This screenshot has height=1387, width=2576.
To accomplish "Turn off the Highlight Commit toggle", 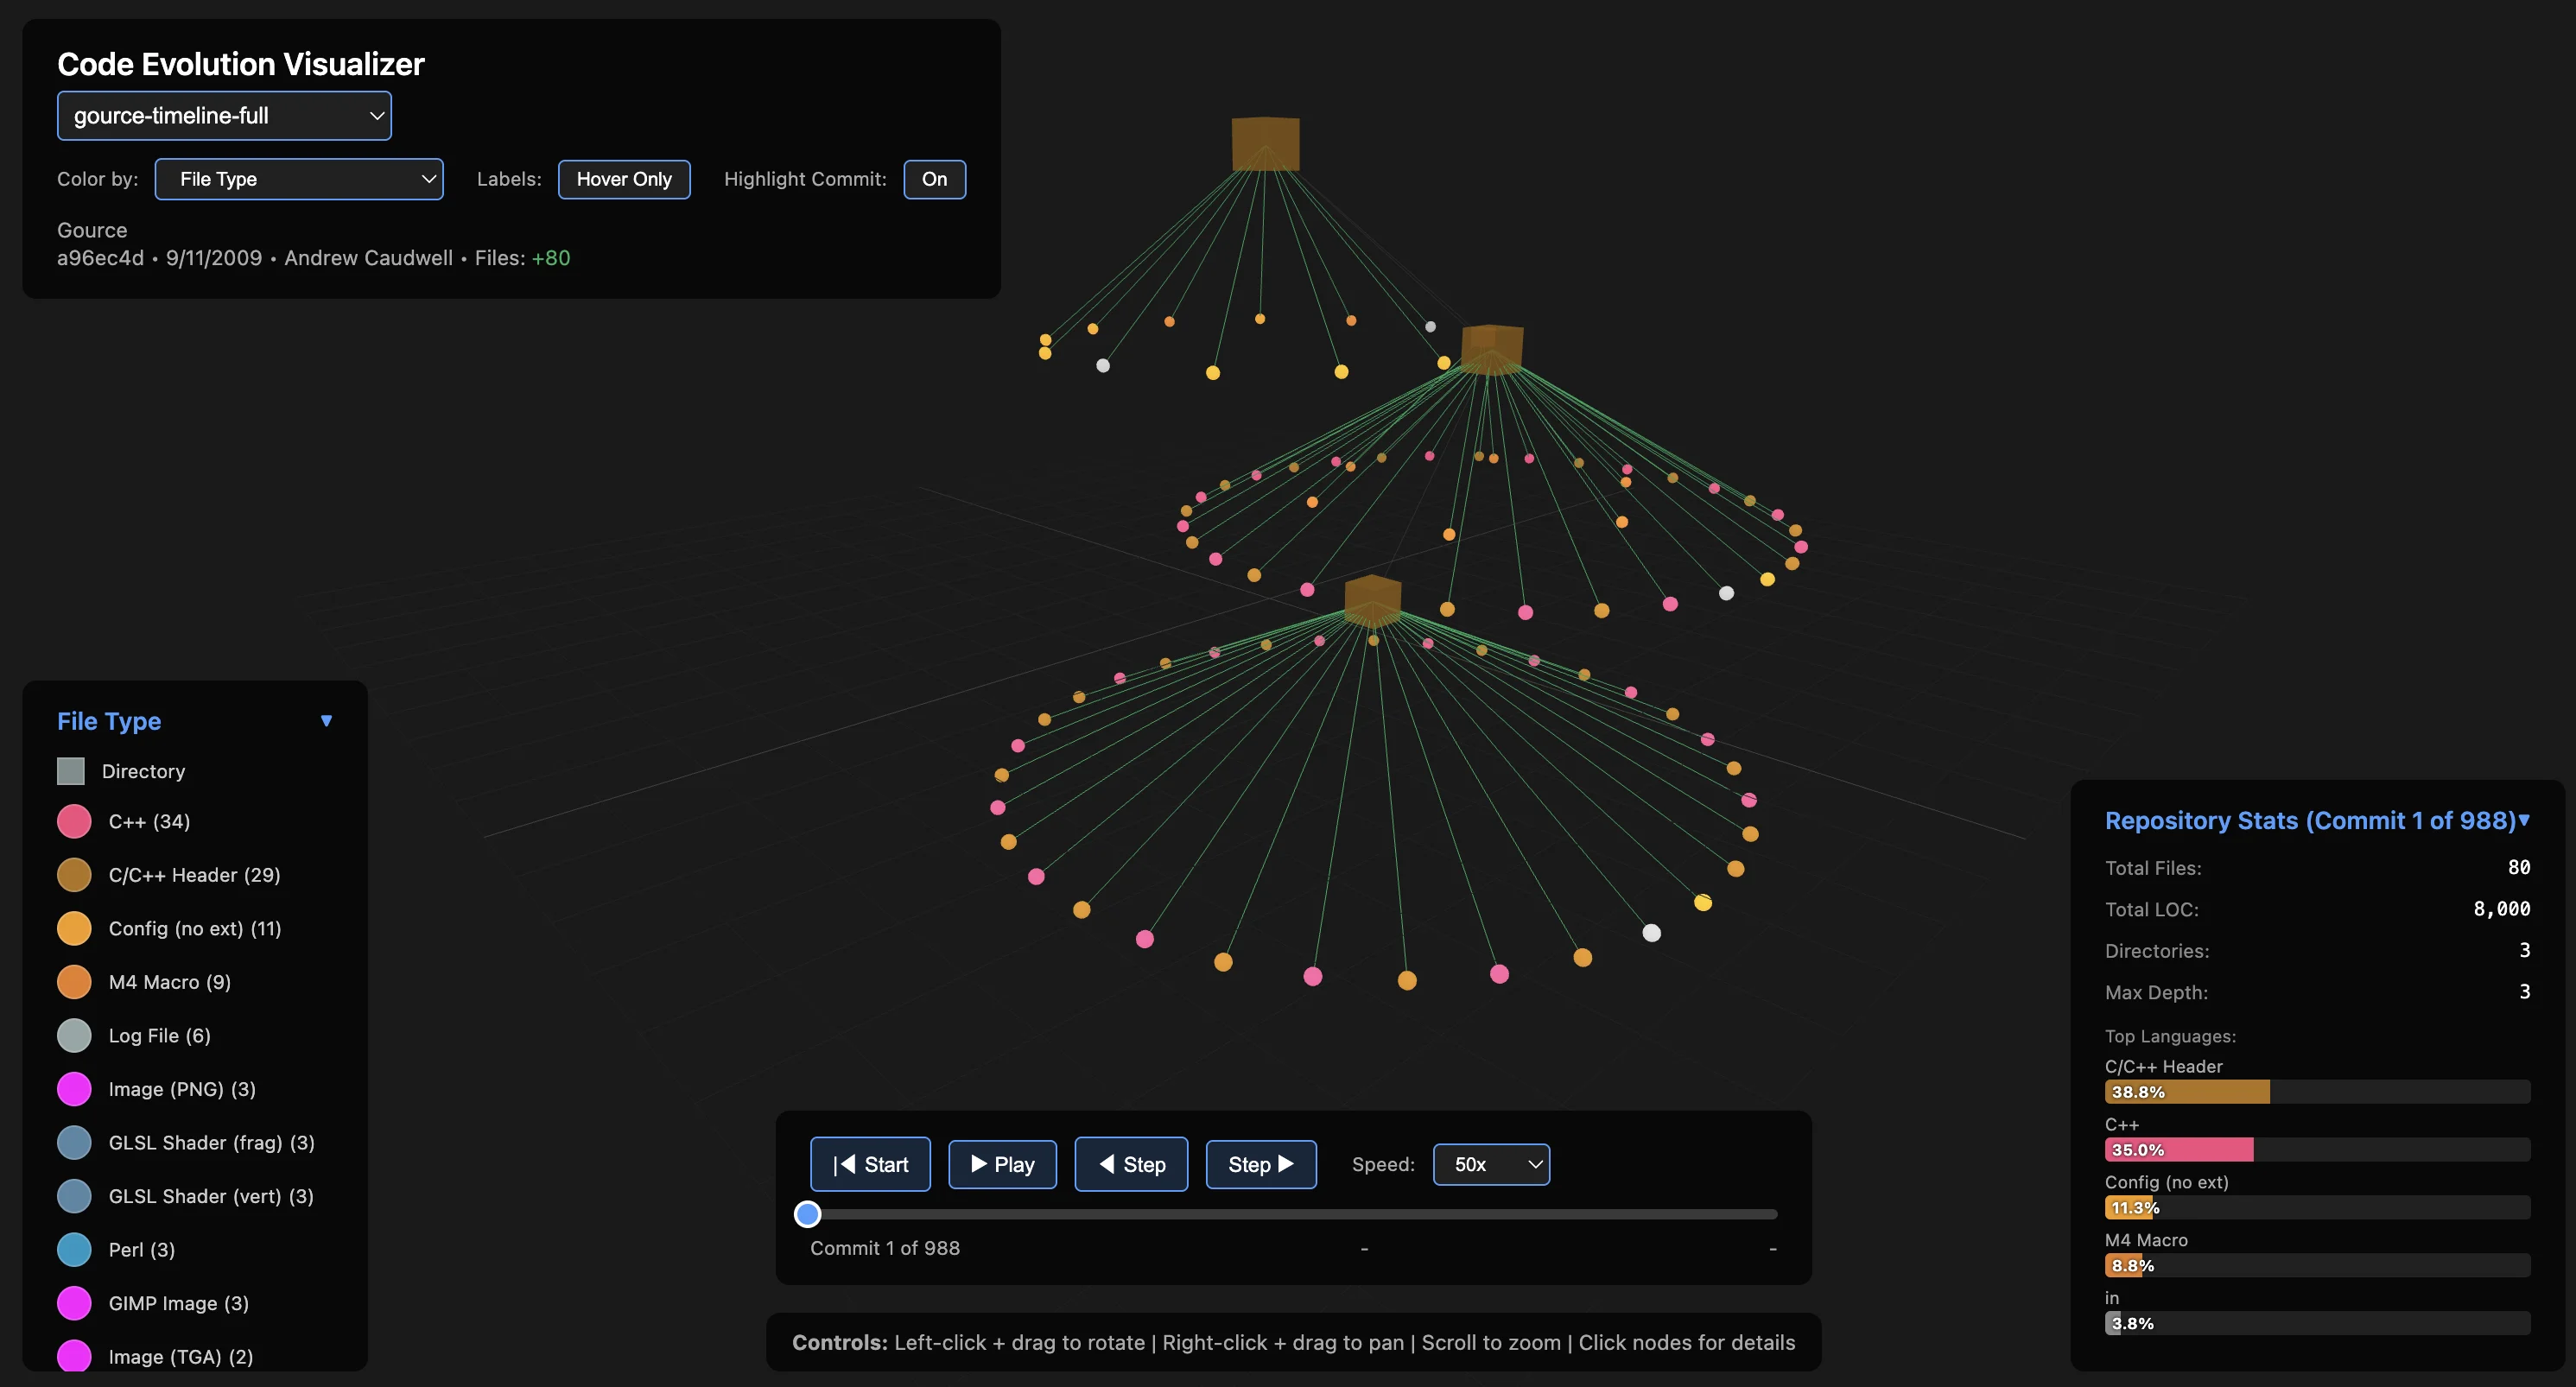I will click(934, 179).
